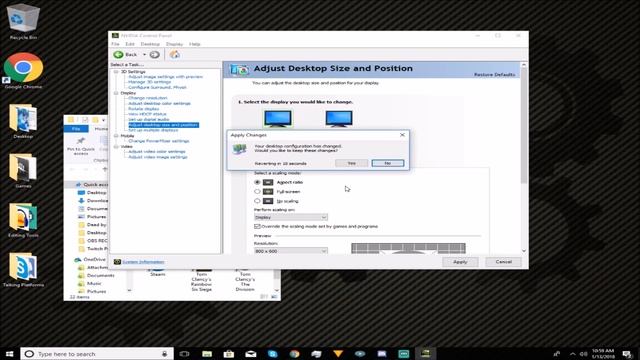640x360 pixels.
Task: Open NVIDIA Help menu
Action: point(195,44)
